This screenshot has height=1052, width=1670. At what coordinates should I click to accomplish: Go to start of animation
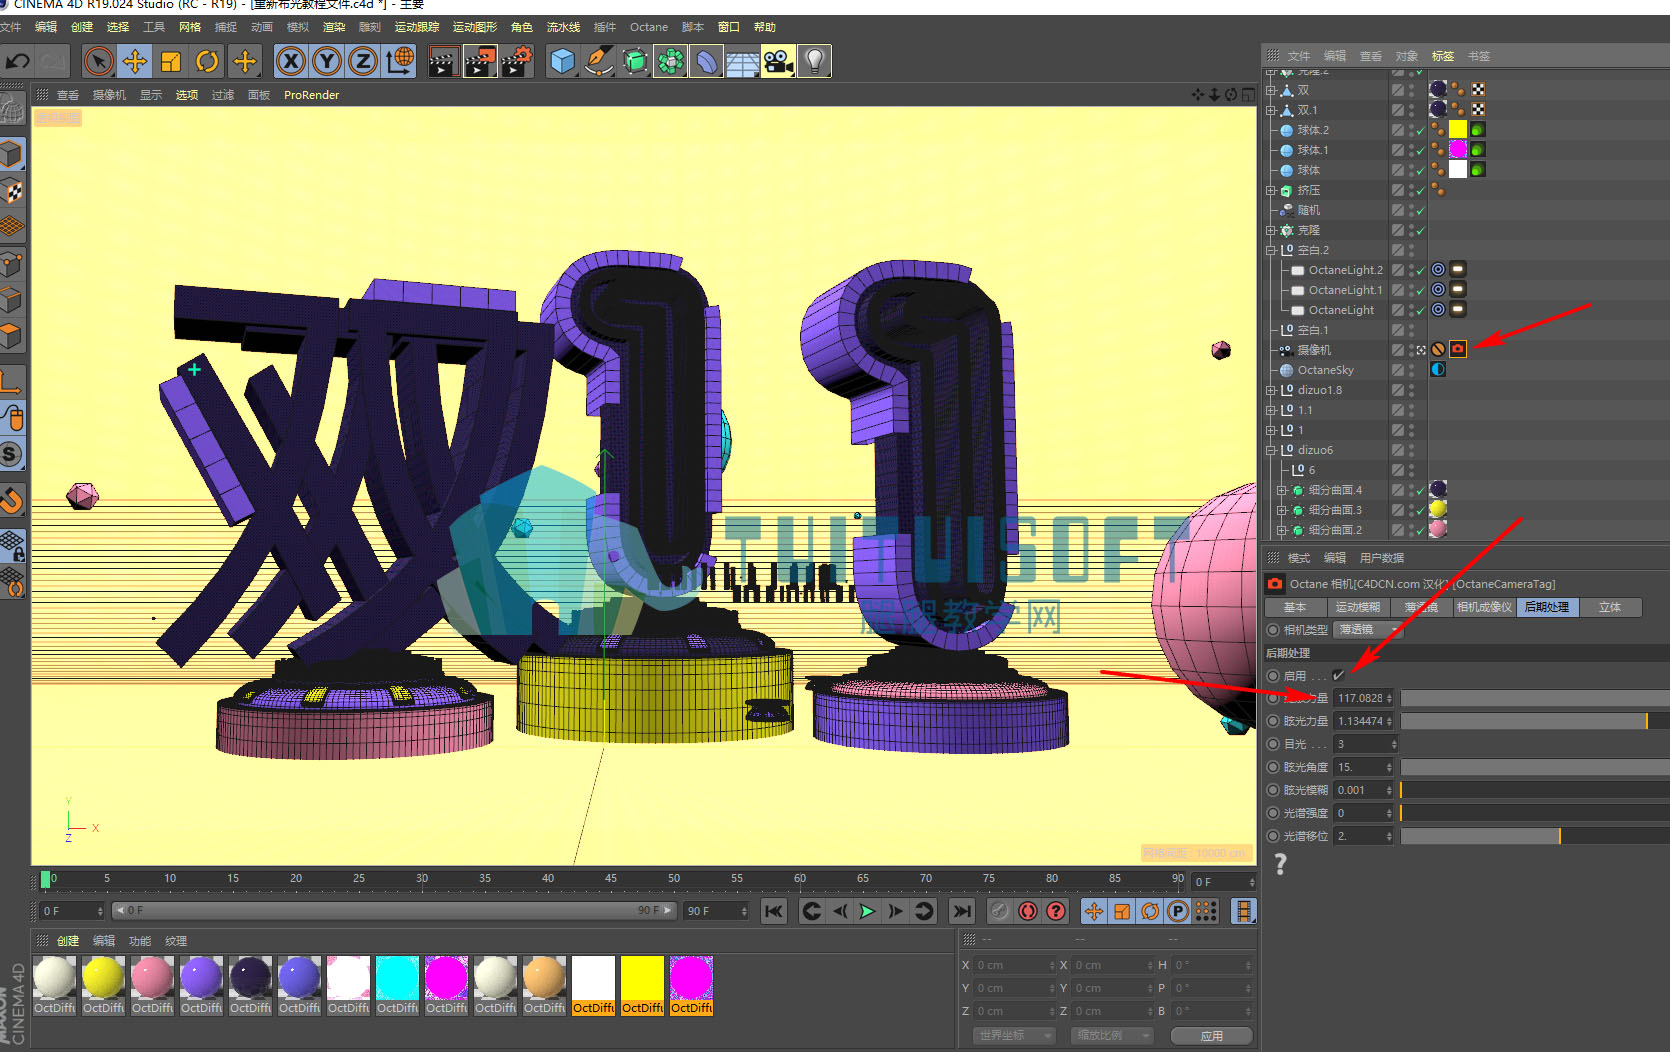[x=774, y=911]
